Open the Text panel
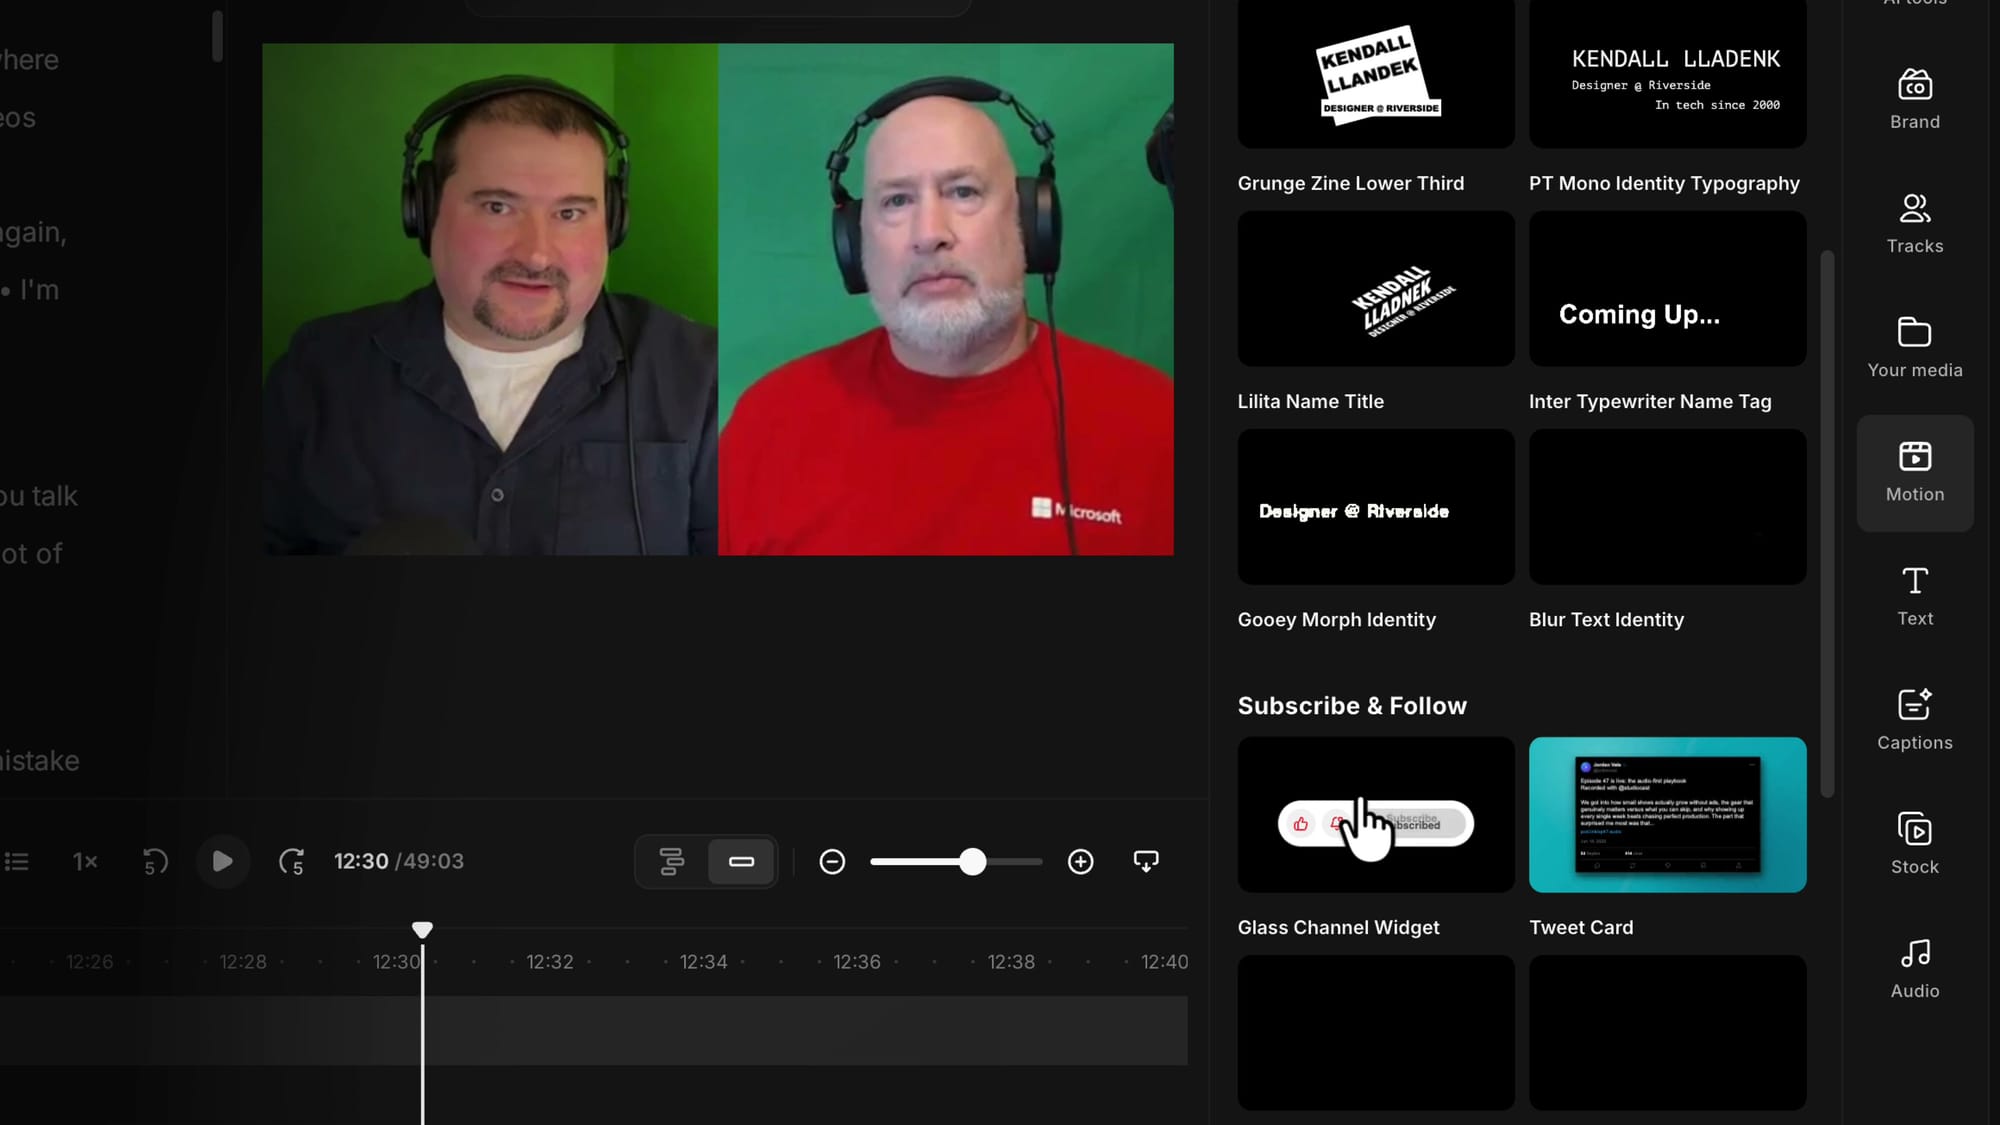This screenshot has width=2000, height=1125. (1914, 596)
